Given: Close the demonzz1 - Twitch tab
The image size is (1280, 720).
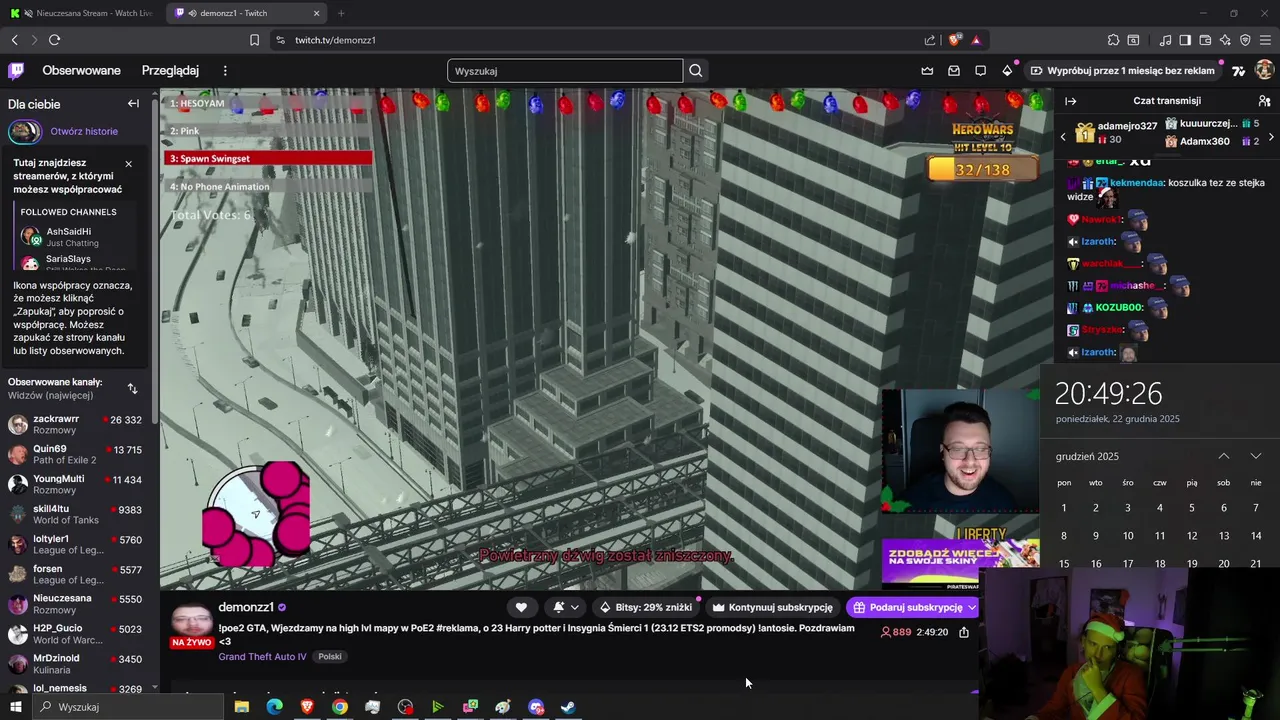Looking at the screenshot, I should coord(317,13).
